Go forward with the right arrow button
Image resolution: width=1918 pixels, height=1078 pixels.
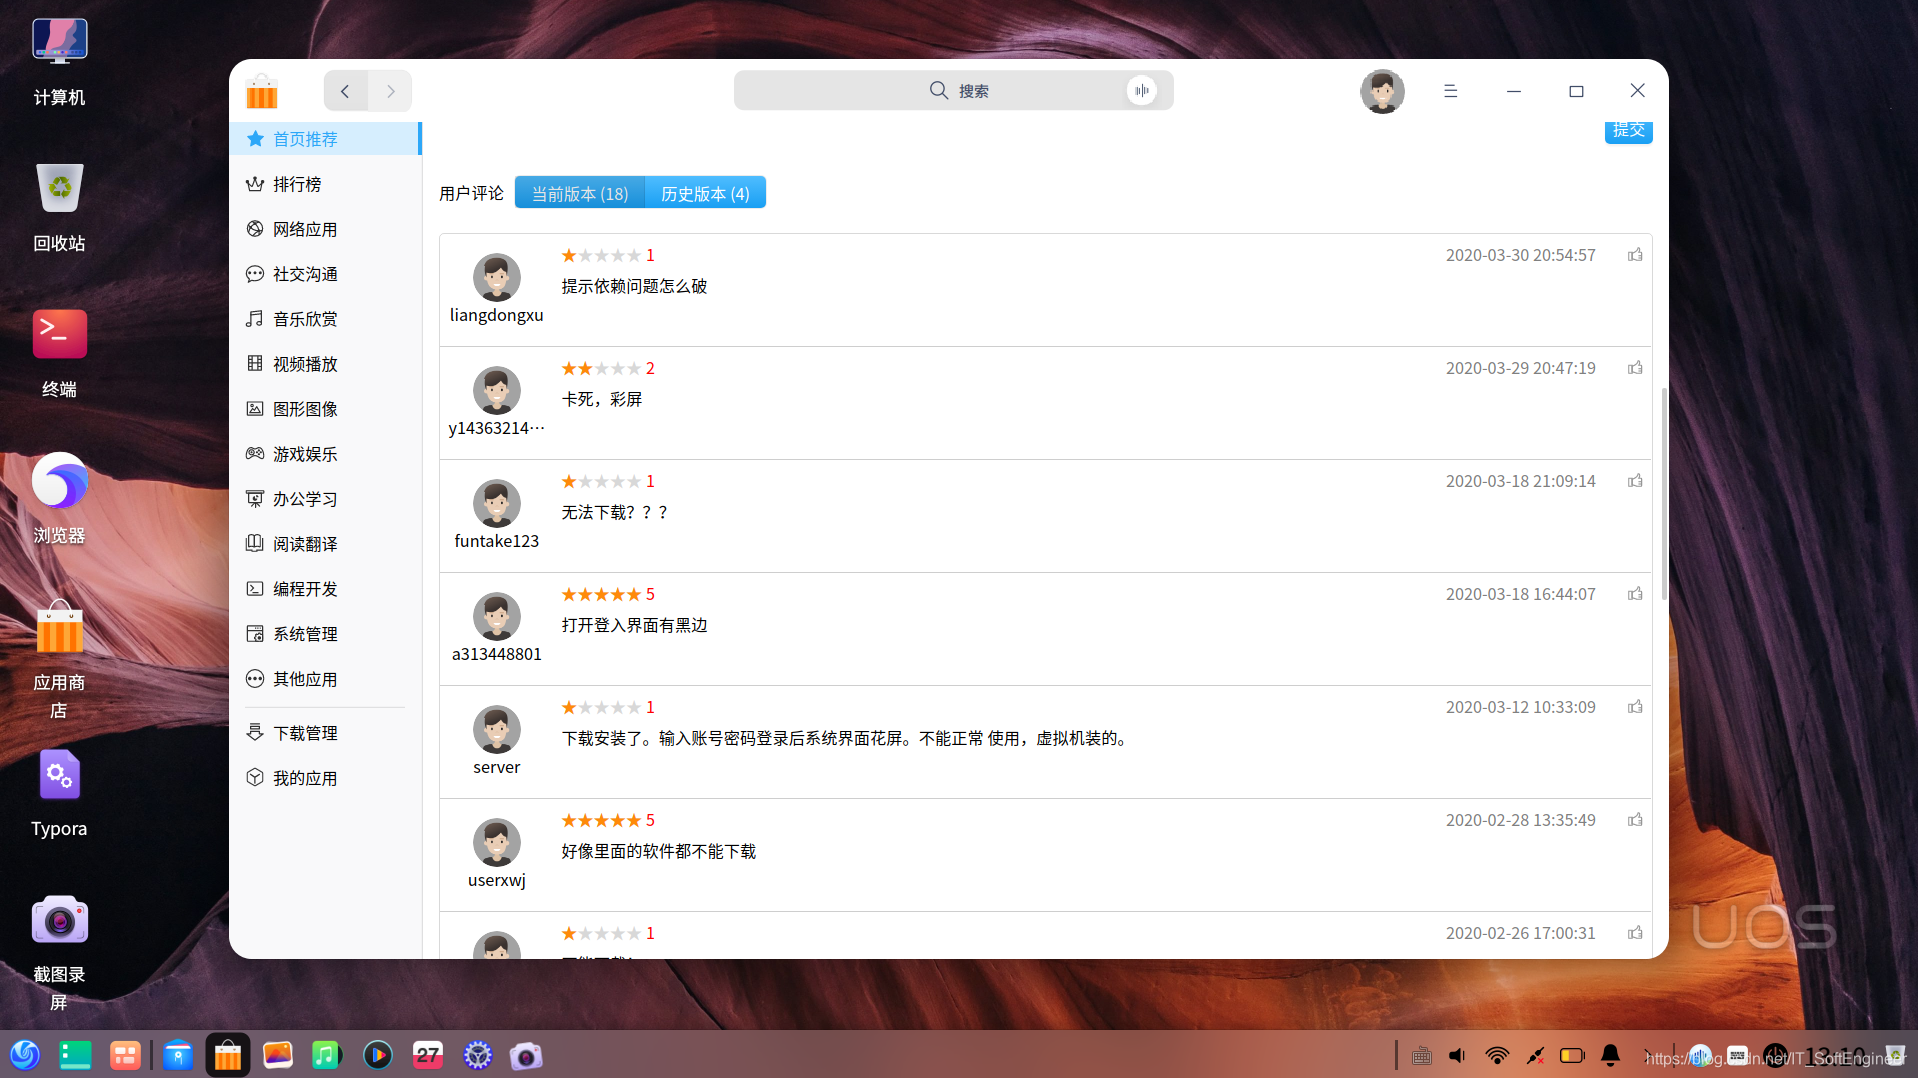pos(390,91)
